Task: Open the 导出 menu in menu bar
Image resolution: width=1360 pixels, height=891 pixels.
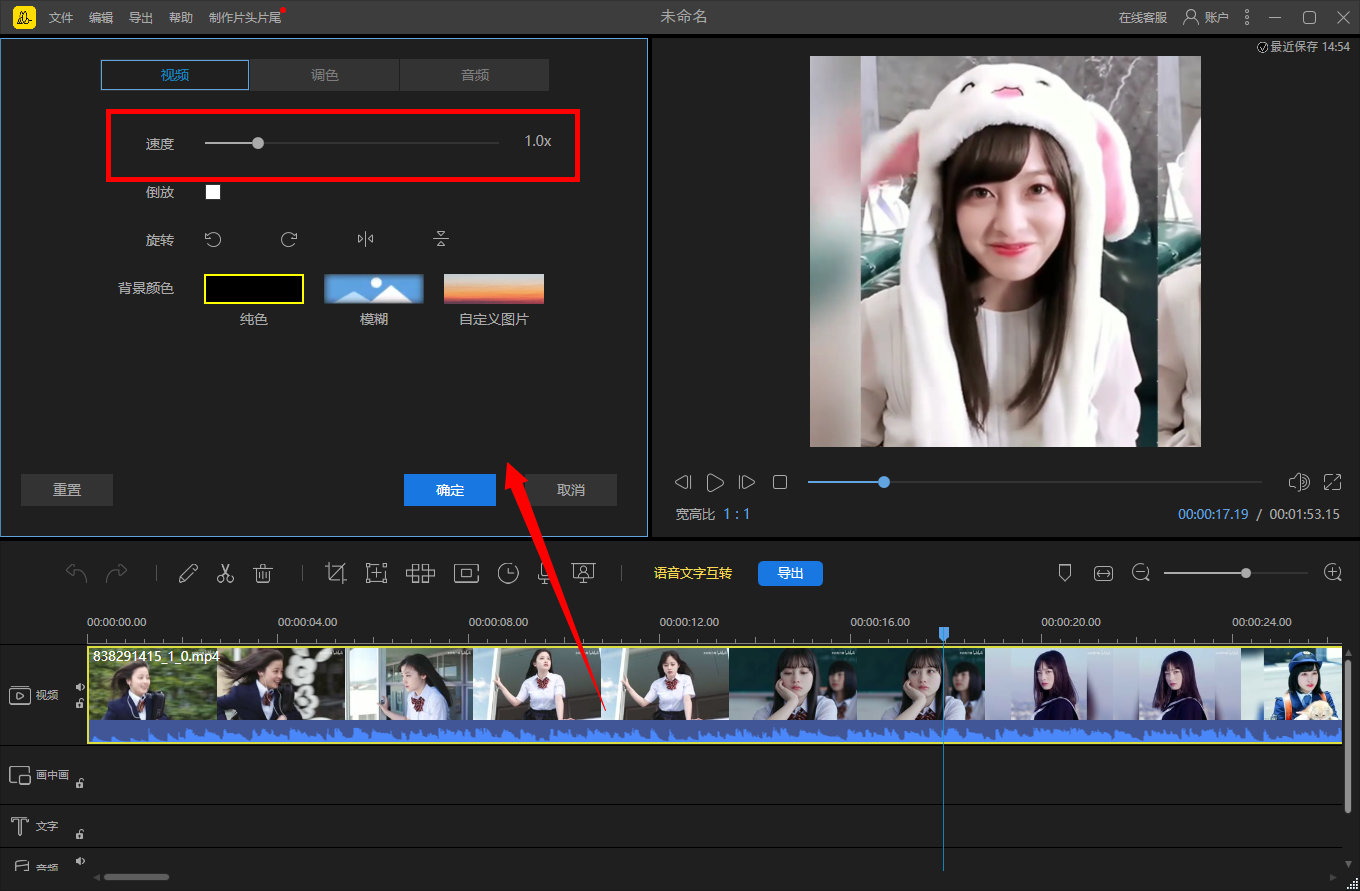Action: point(141,18)
